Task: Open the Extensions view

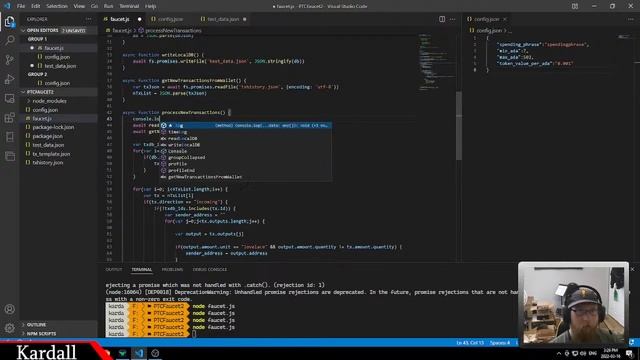Action: [x=9, y=118]
